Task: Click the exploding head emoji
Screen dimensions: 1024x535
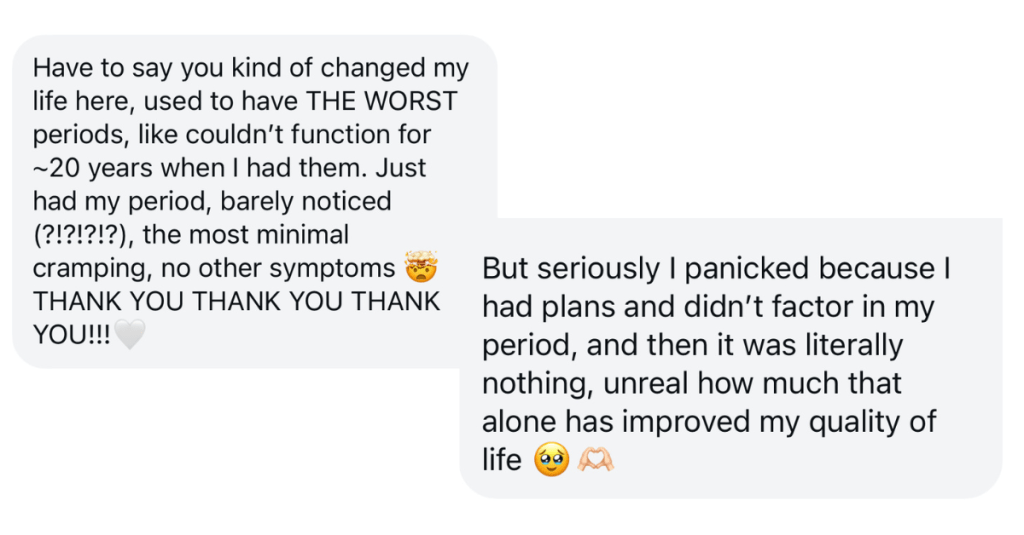Action: point(422,268)
